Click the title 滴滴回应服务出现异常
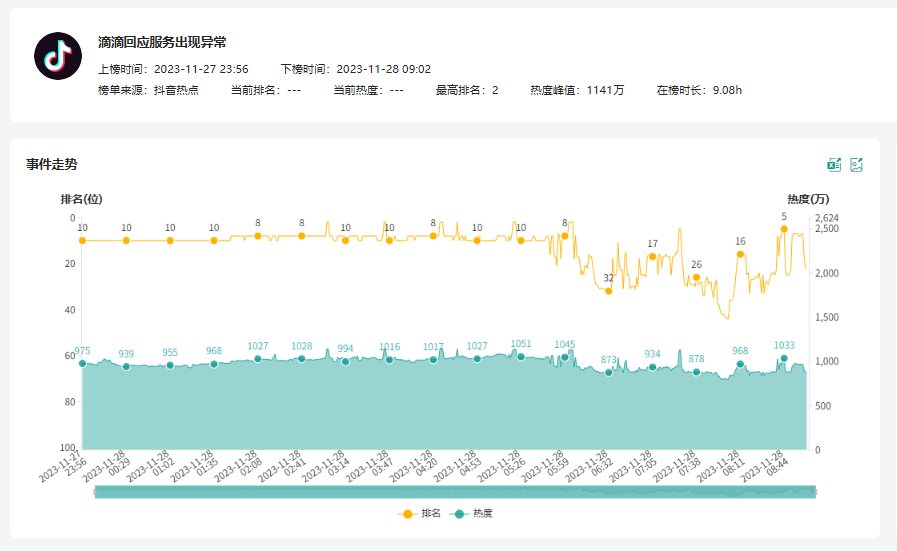897x551 pixels. [x=162, y=42]
